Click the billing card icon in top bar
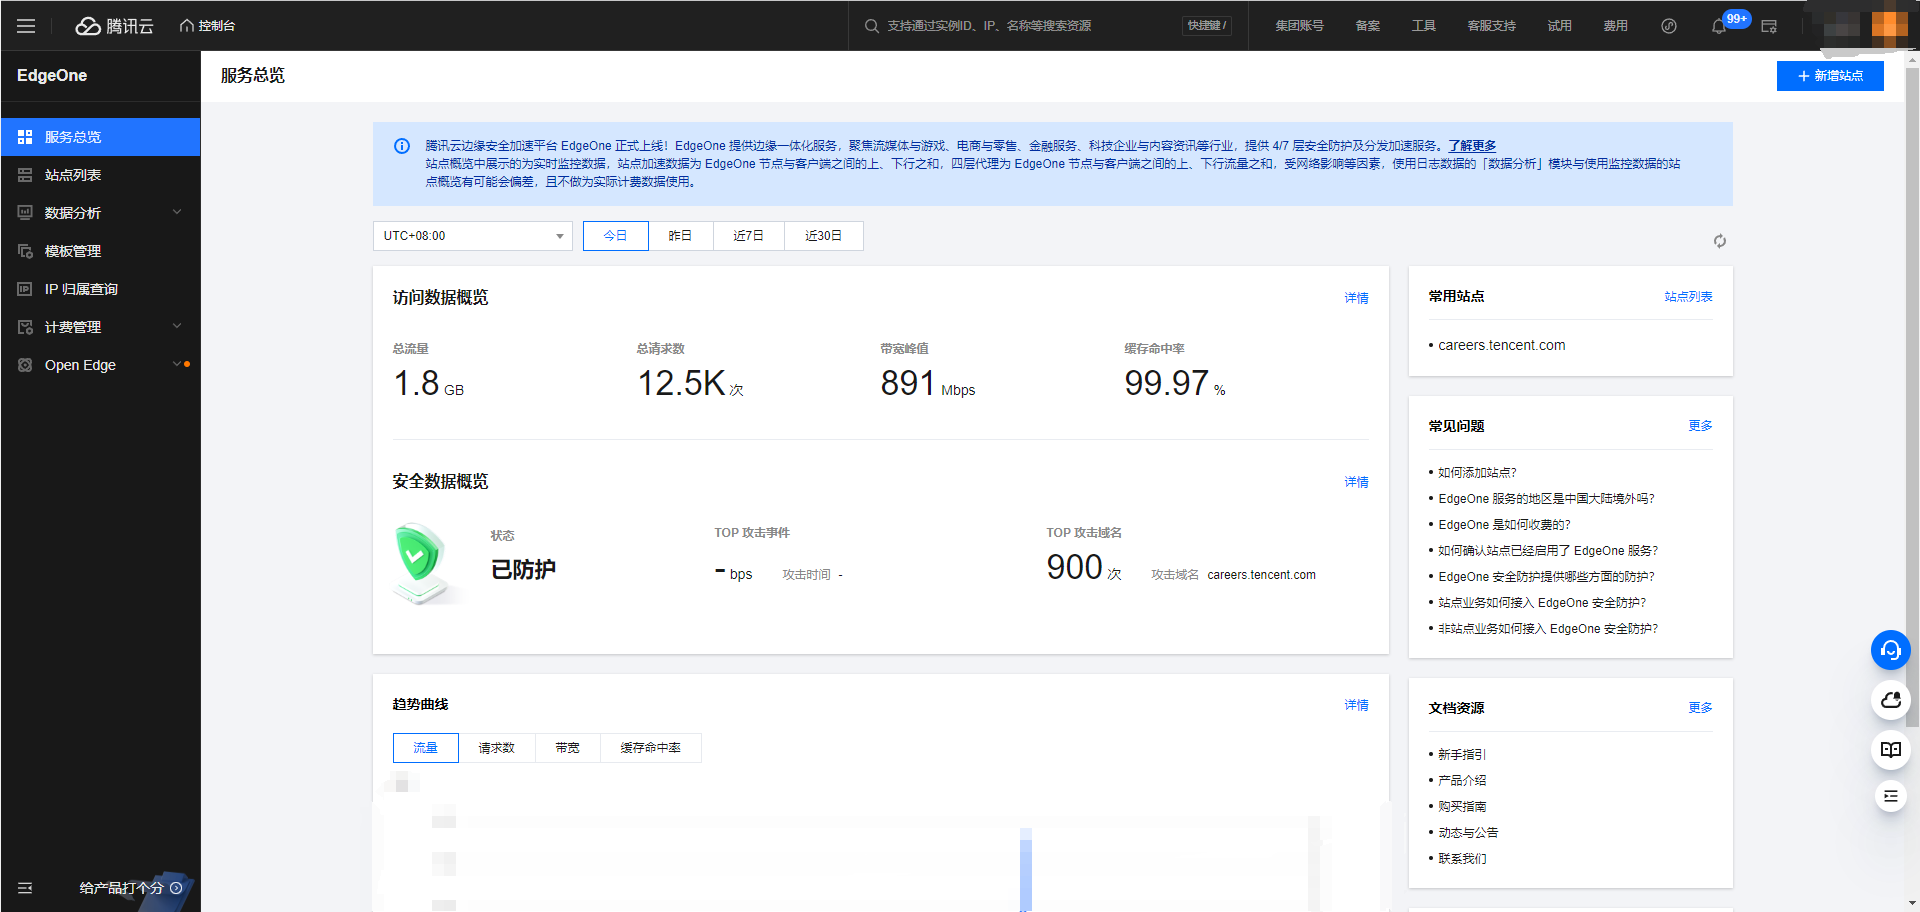 pos(1769,26)
